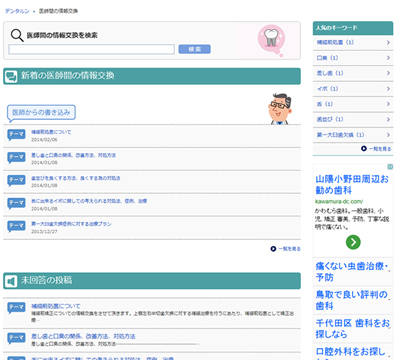Click the arrow icon of 一覧を見る under keywords
The height and width of the screenshot is (360, 396).
click(364, 149)
